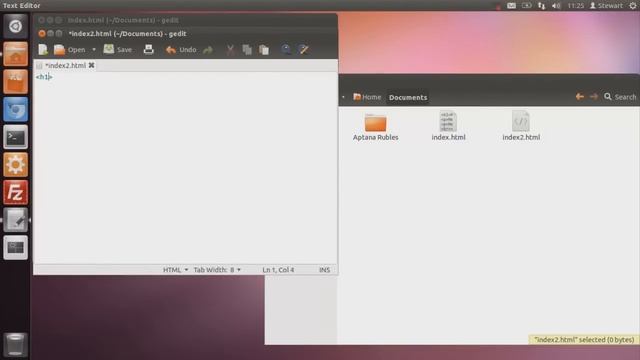Screen dimensions: 640x360
Task: Open the network indicator menu
Action: point(542,6)
